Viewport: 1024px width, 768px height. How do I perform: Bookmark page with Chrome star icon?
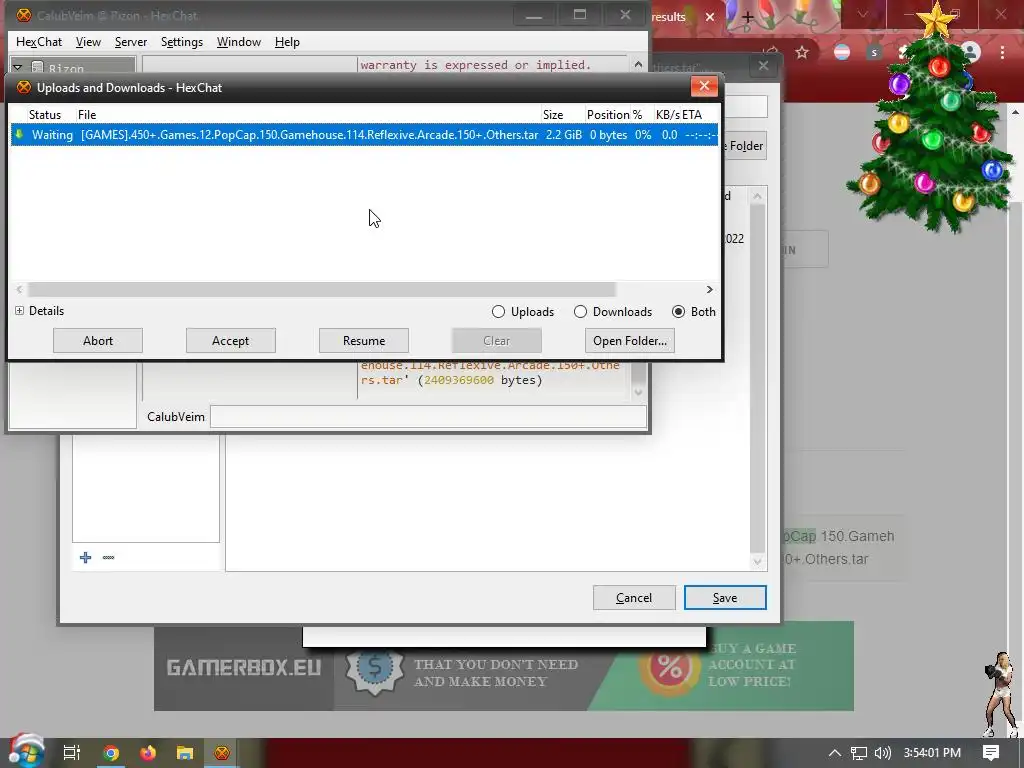pos(802,52)
